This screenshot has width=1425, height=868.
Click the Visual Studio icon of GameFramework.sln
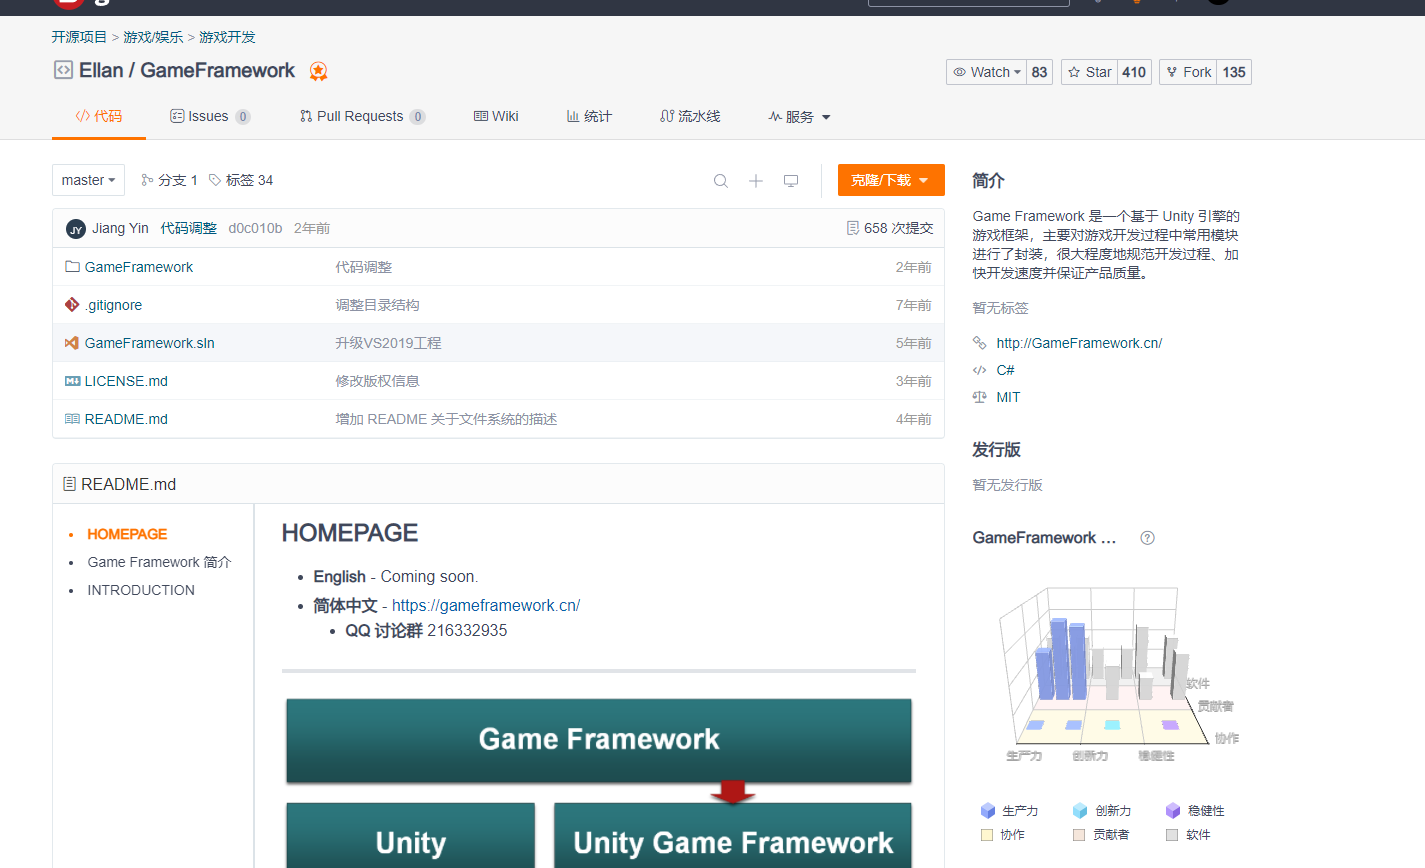(x=72, y=343)
